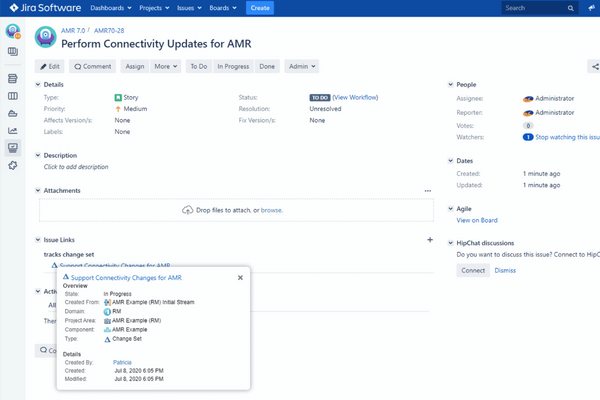Open the Add-ons puzzle icon

[x=13, y=165]
